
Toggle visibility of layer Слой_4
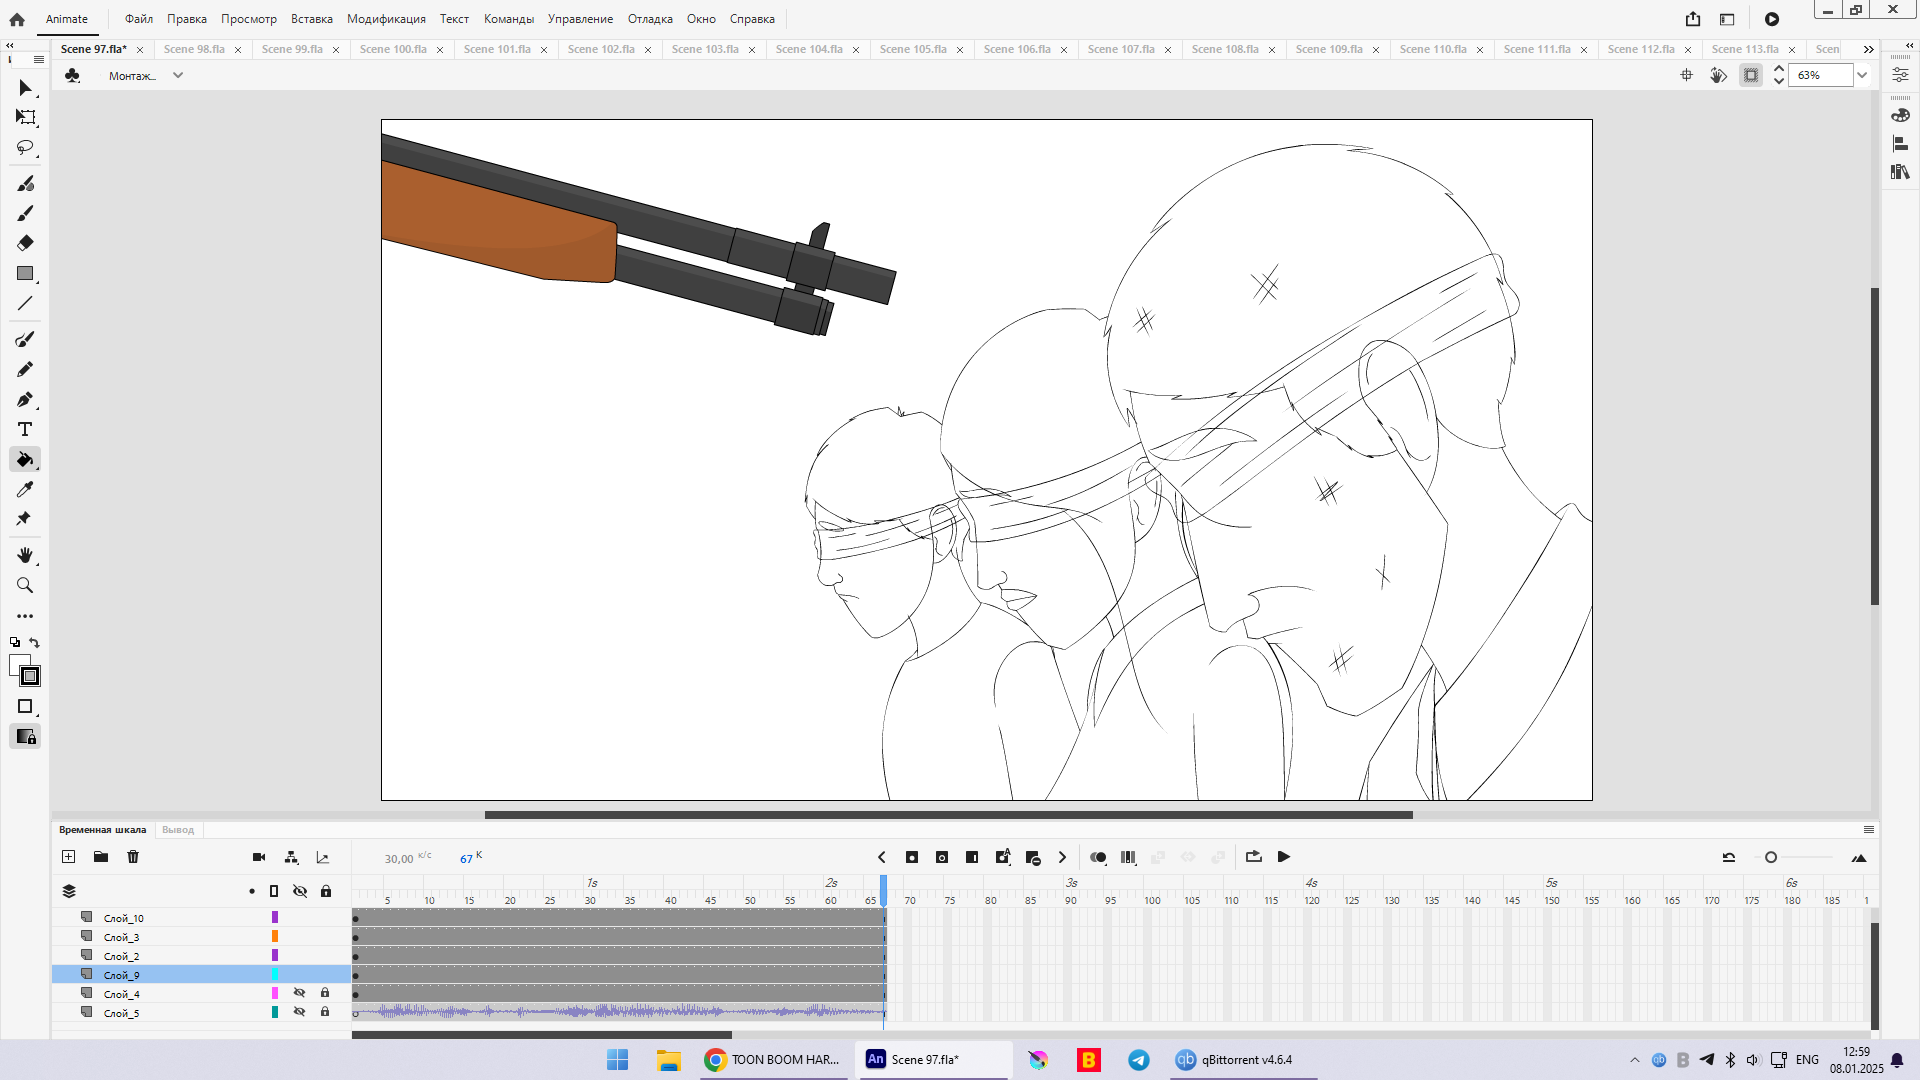click(x=299, y=993)
